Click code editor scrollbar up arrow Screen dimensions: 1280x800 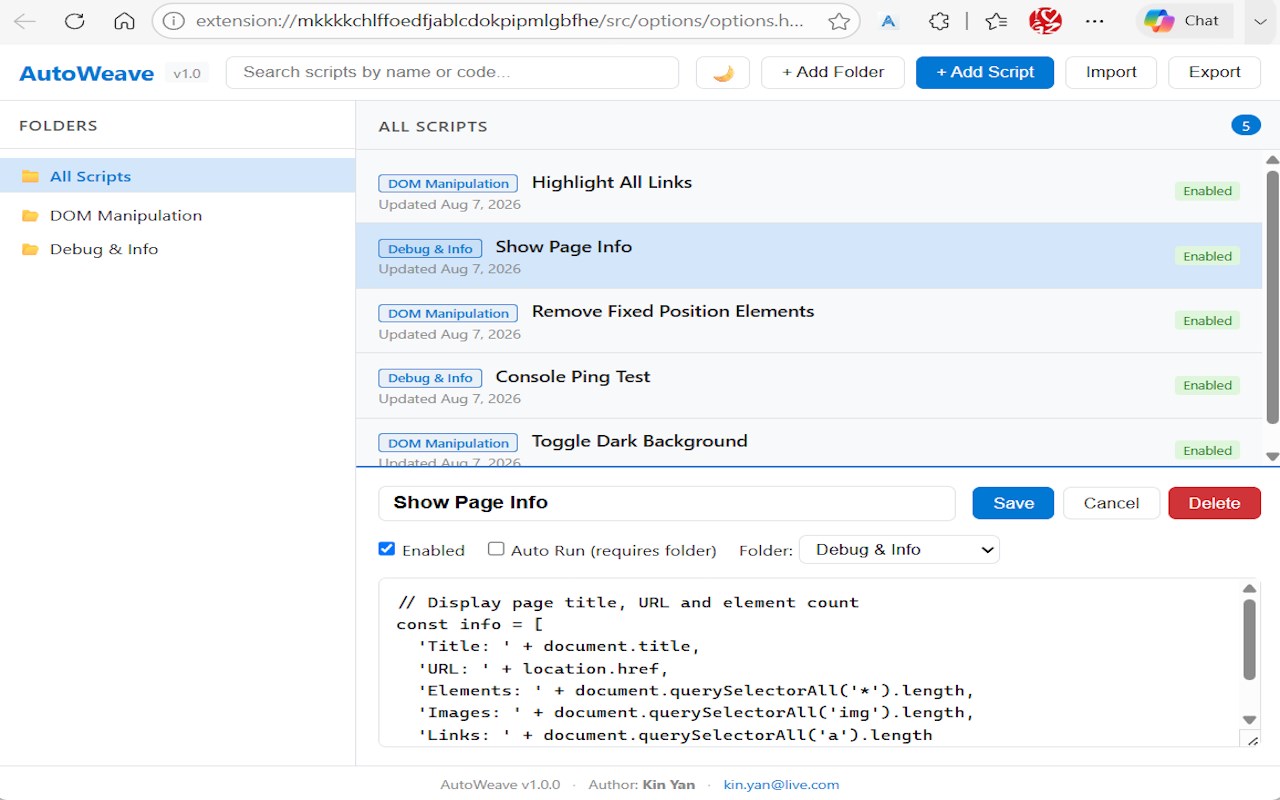[x=1249, y=589]
